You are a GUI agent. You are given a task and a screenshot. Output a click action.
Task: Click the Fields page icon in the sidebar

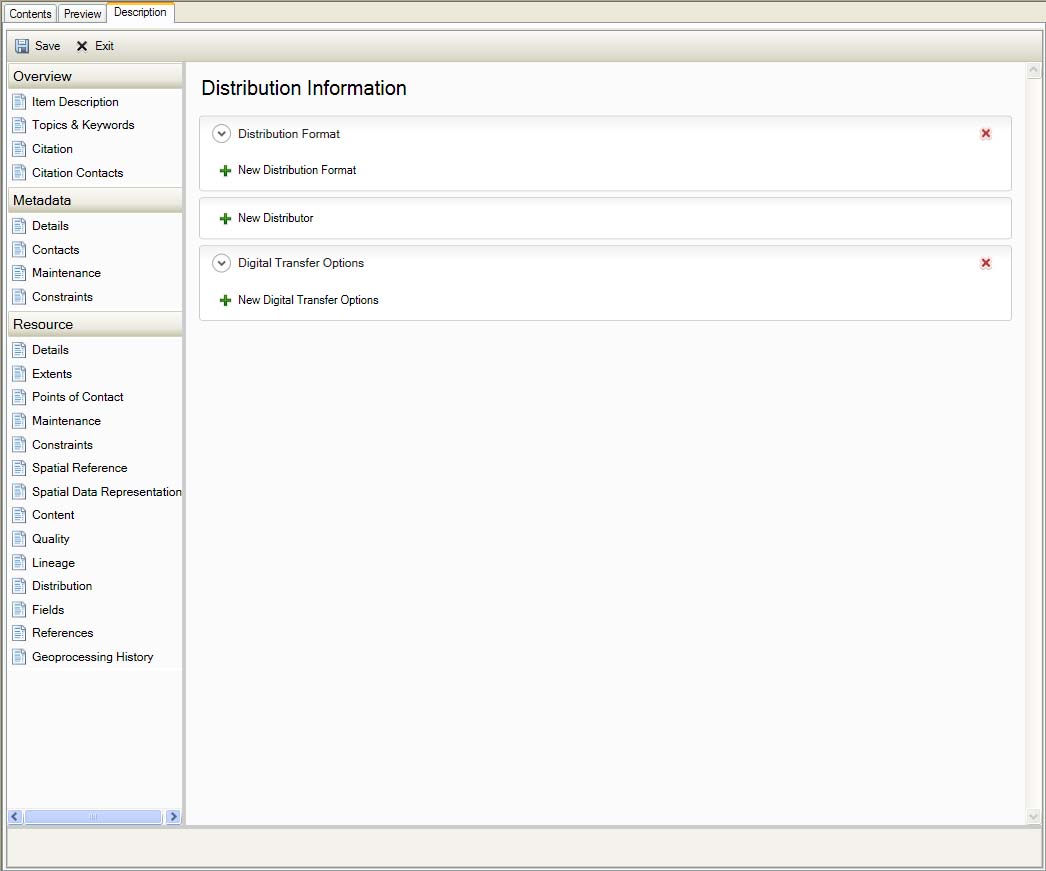coord(19,609)
